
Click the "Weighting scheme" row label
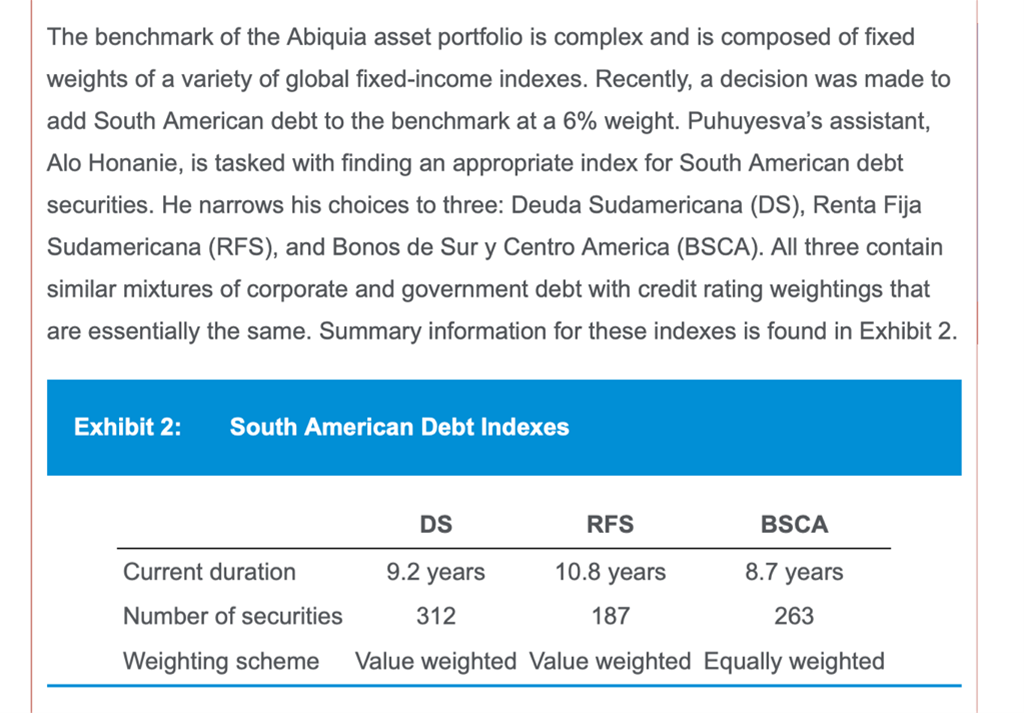(x=221, y=661)
